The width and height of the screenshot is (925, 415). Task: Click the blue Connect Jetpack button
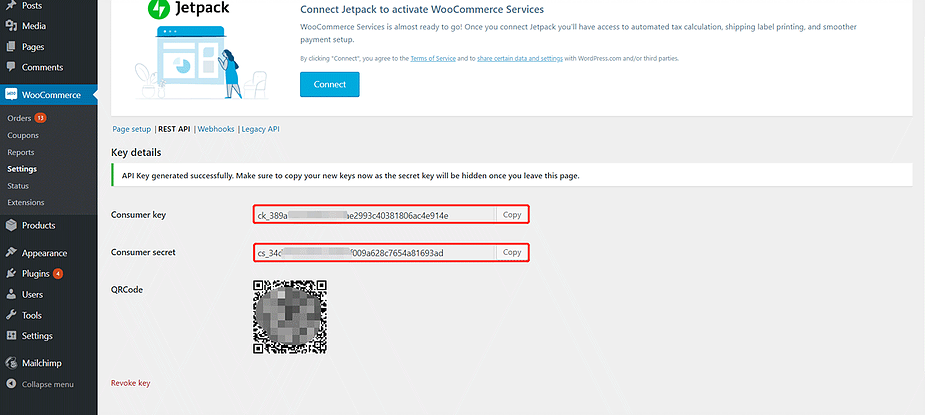(x=330, y=84)
